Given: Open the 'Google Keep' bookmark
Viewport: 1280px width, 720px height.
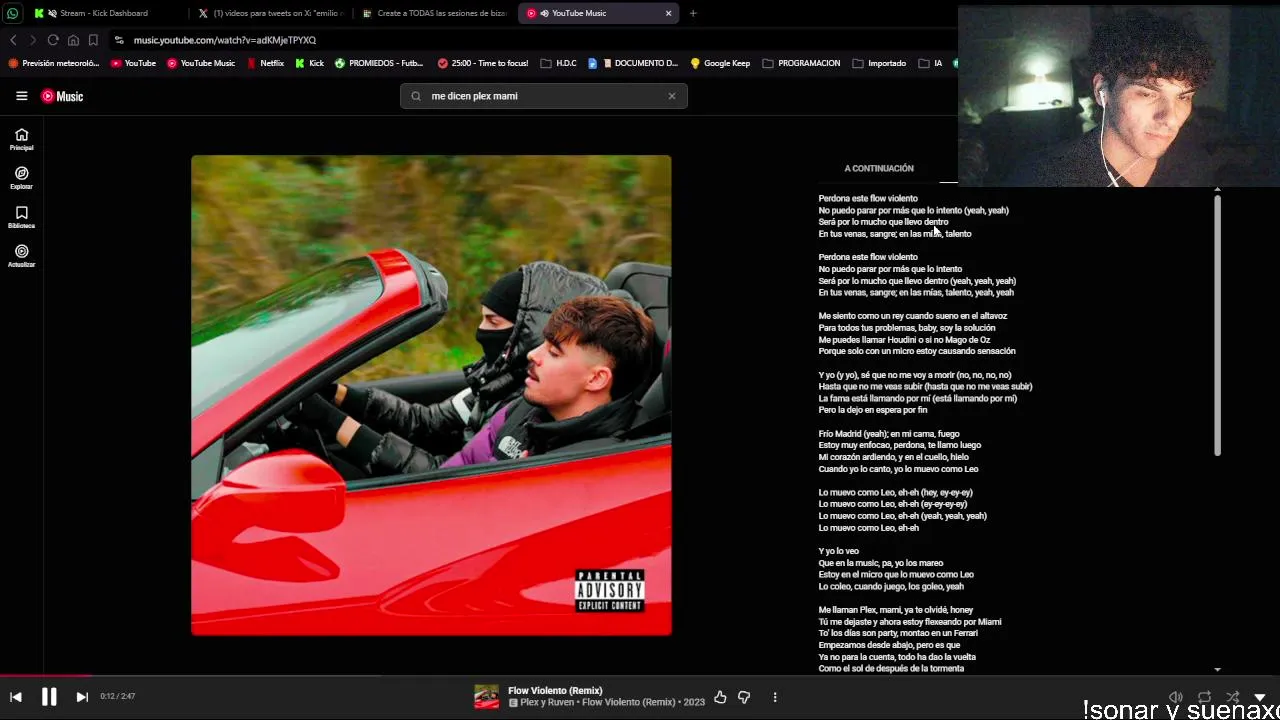Looking at the screenshot, I should coord(720,63).
